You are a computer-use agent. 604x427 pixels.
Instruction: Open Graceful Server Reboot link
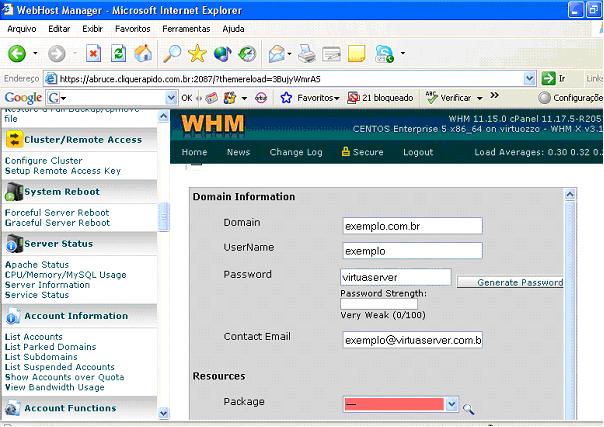57,223
